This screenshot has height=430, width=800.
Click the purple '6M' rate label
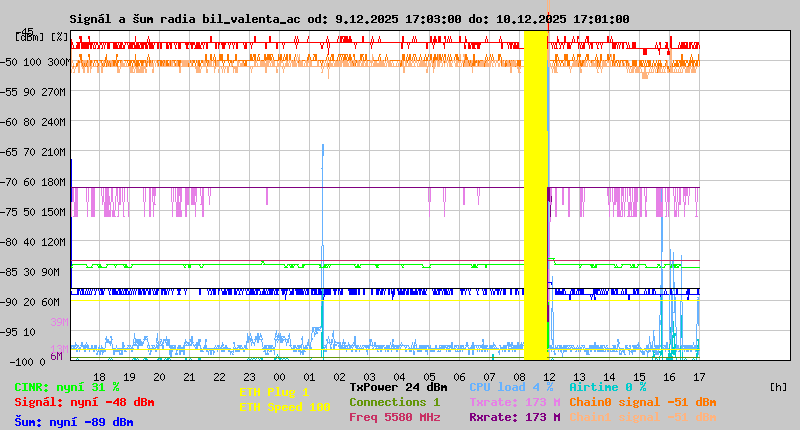pyautogui.click(x=57, y=356)
